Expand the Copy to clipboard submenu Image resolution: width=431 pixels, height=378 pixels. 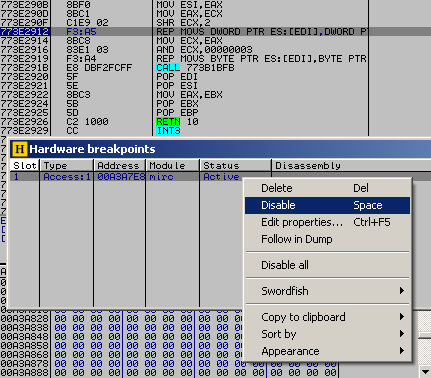[x=327, y=317]
